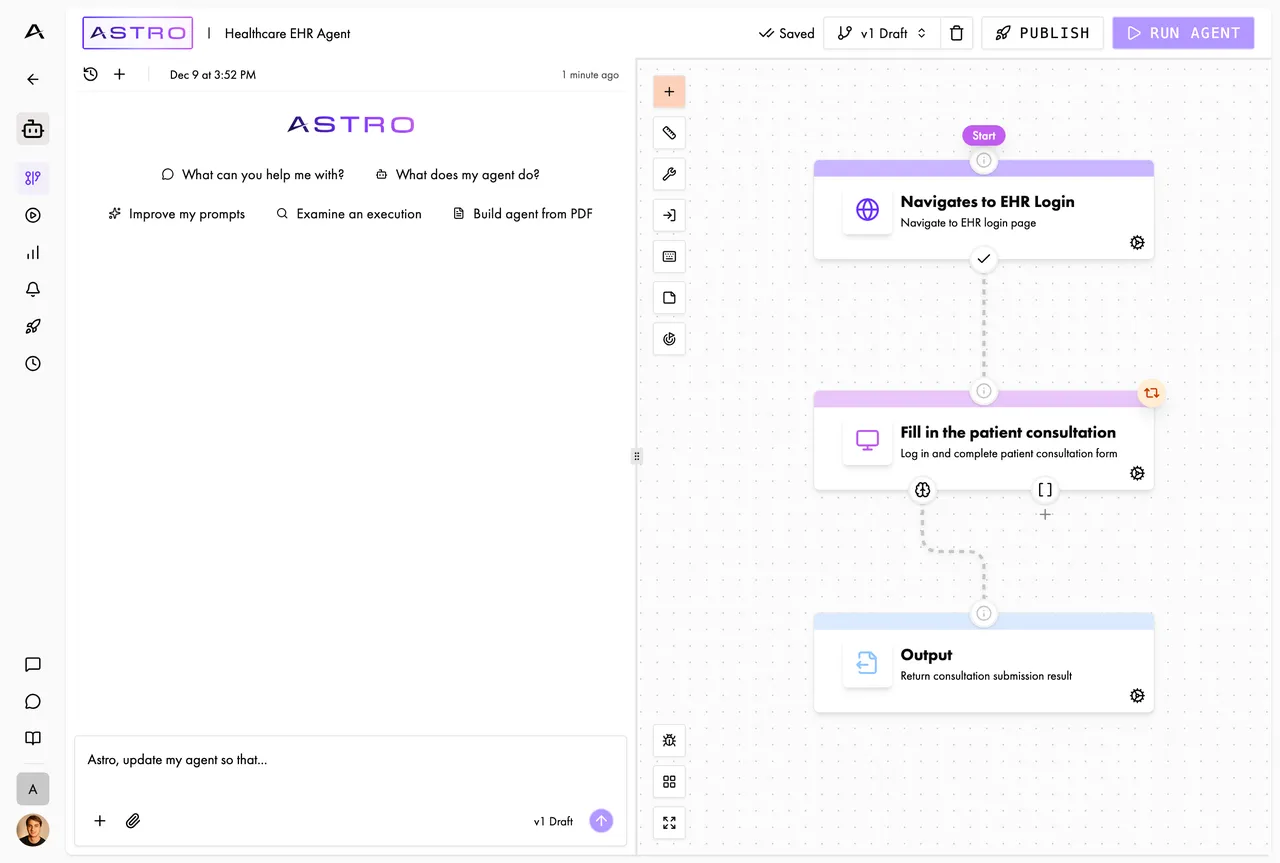This screenshot has width=1280, height=863.
Task: Click the checkmark connector below EHR Login node
Action: click(984, 259)
